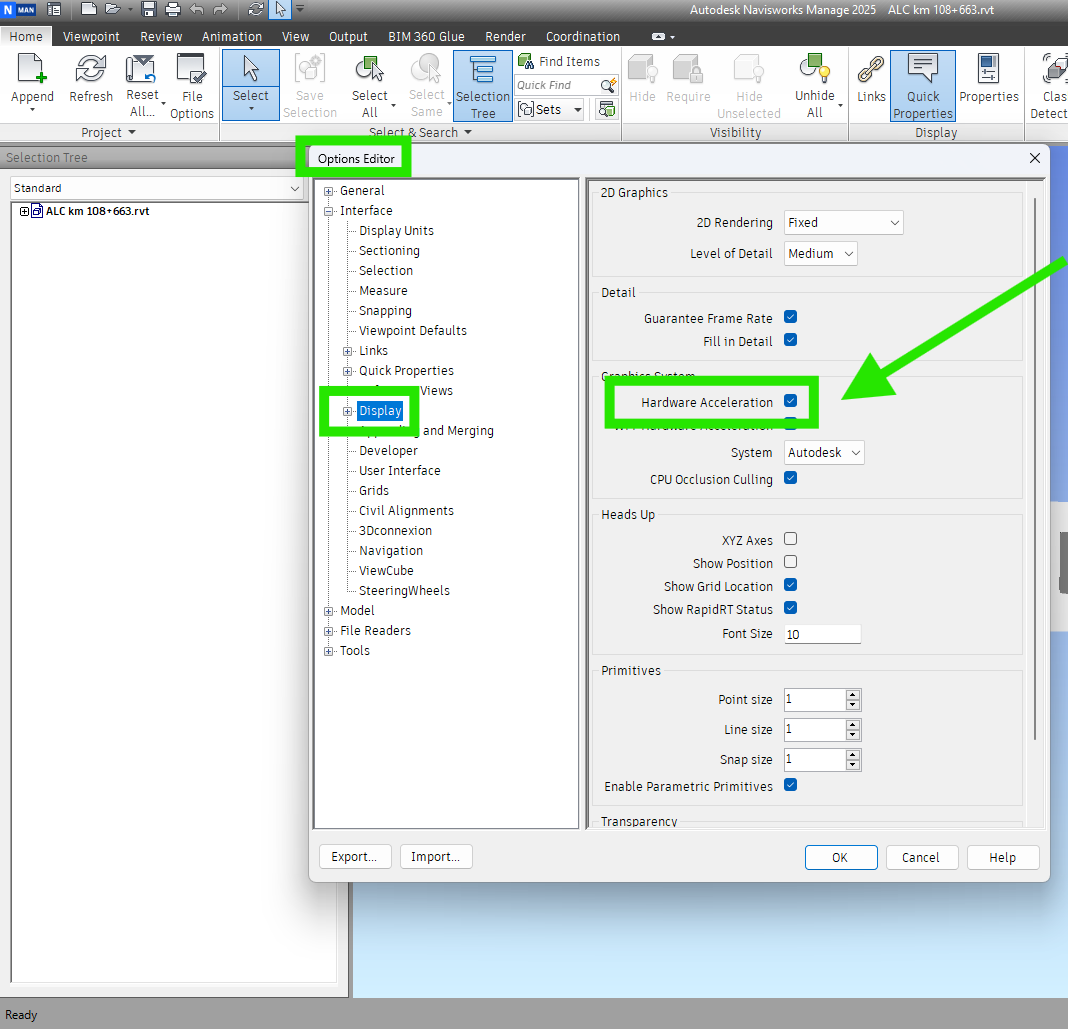Click inside the Font Size field
This screenshot has width=1068, height=1029.
point(820,633)
